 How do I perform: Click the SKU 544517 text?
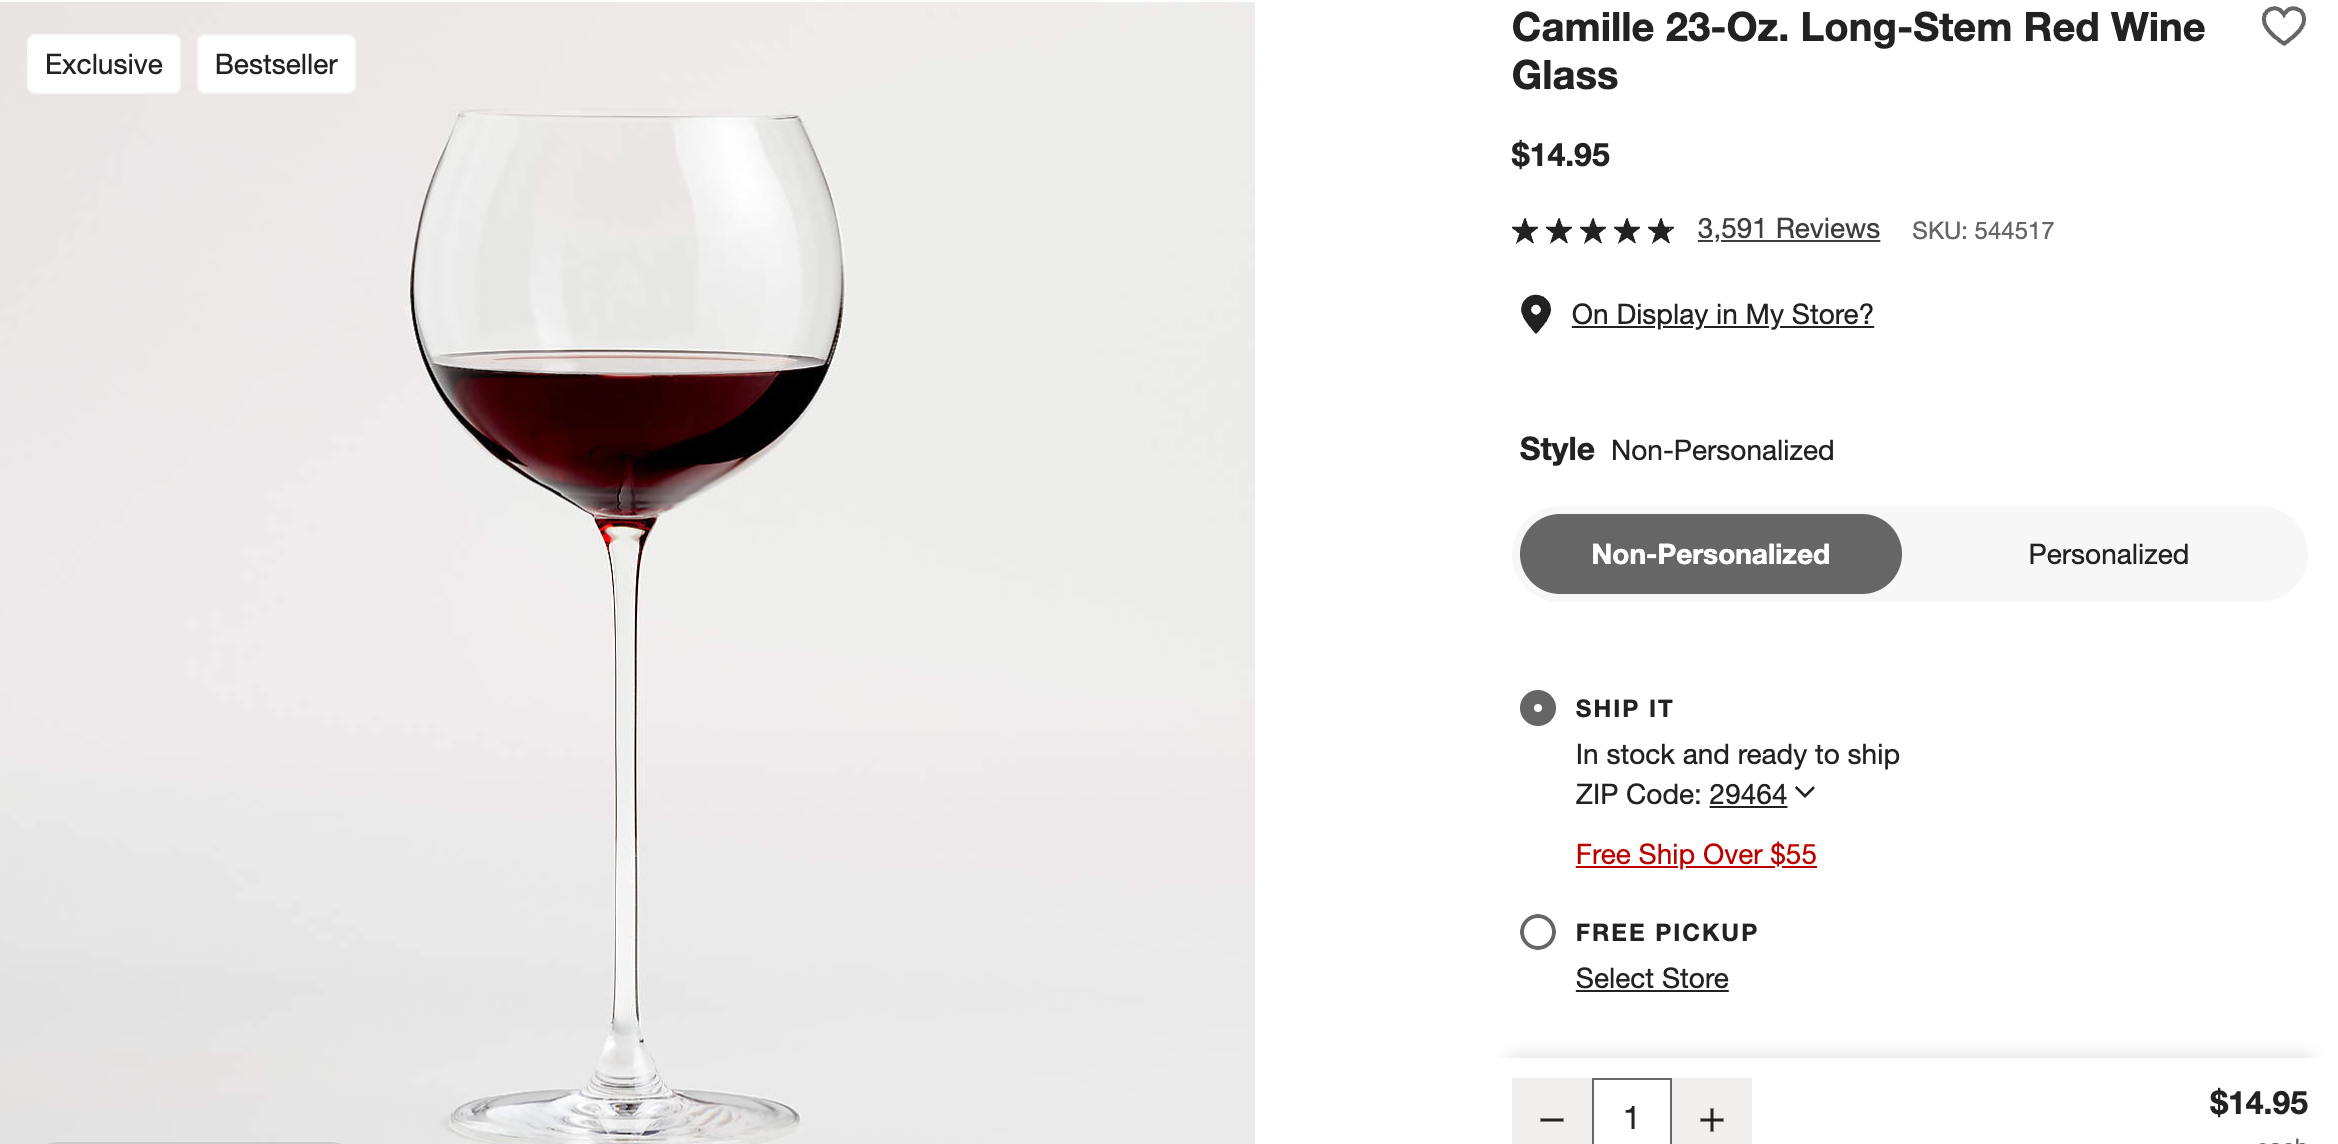pos(1981,229)
